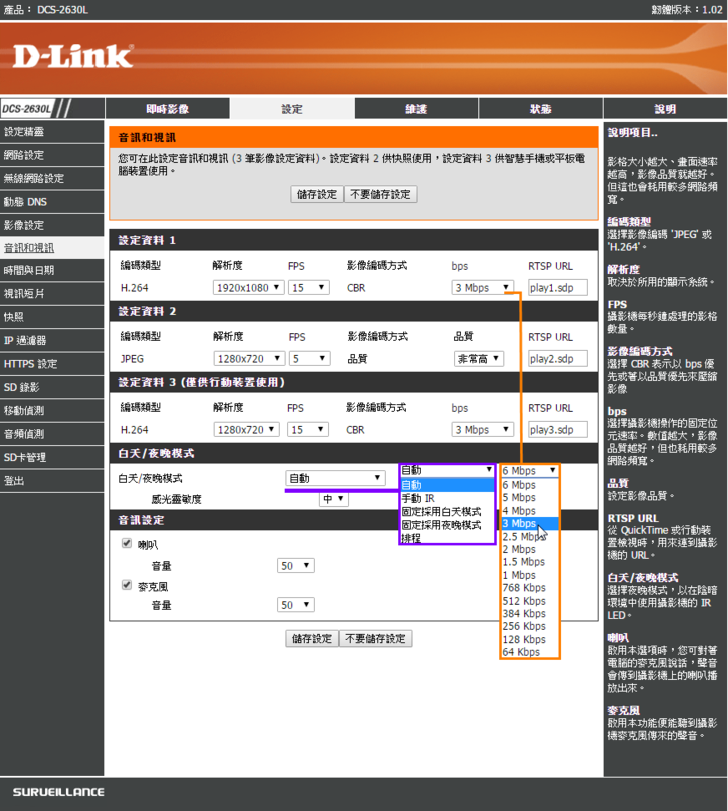Viewport: 728px width, 811px height.
Task: Go to the 狀態 tab
Action: pos(540,109)
